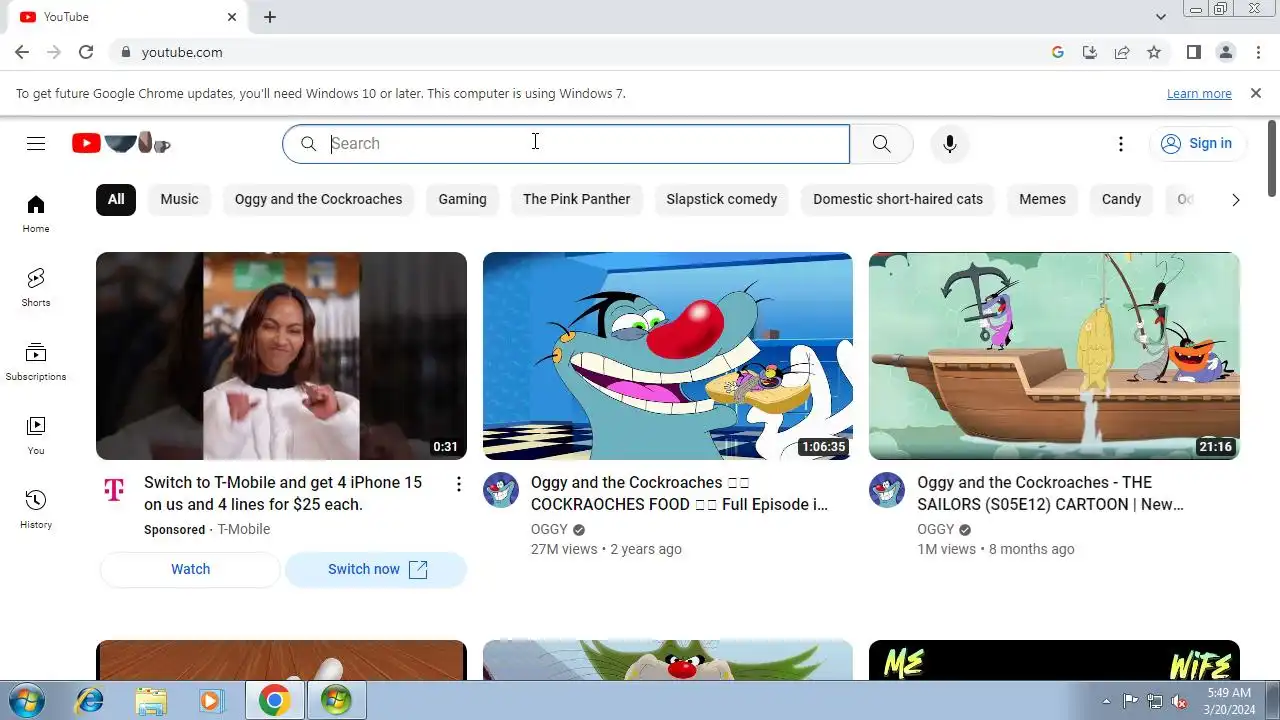Click the YouTube logo
Viewport: 1280px width, 720px height.
(x=121, y=143)
